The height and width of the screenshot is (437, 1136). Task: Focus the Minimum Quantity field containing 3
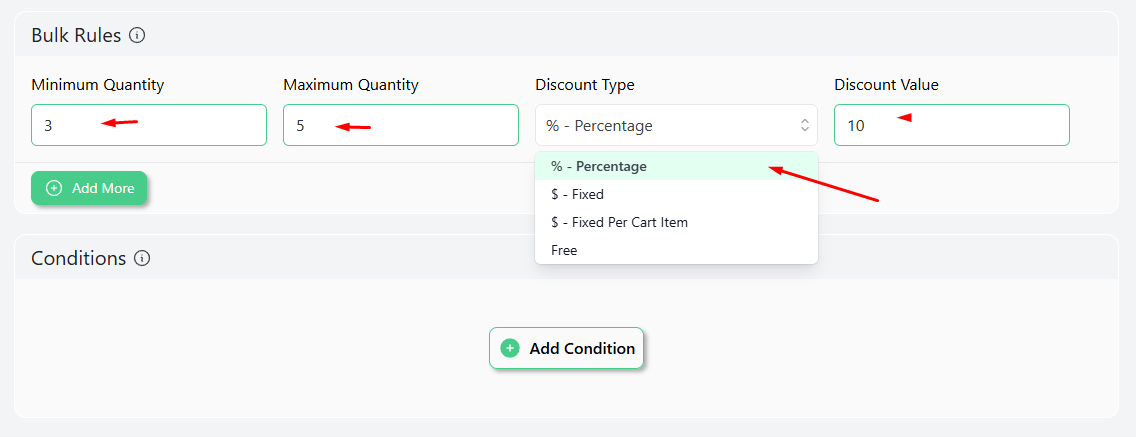(149, 125)
